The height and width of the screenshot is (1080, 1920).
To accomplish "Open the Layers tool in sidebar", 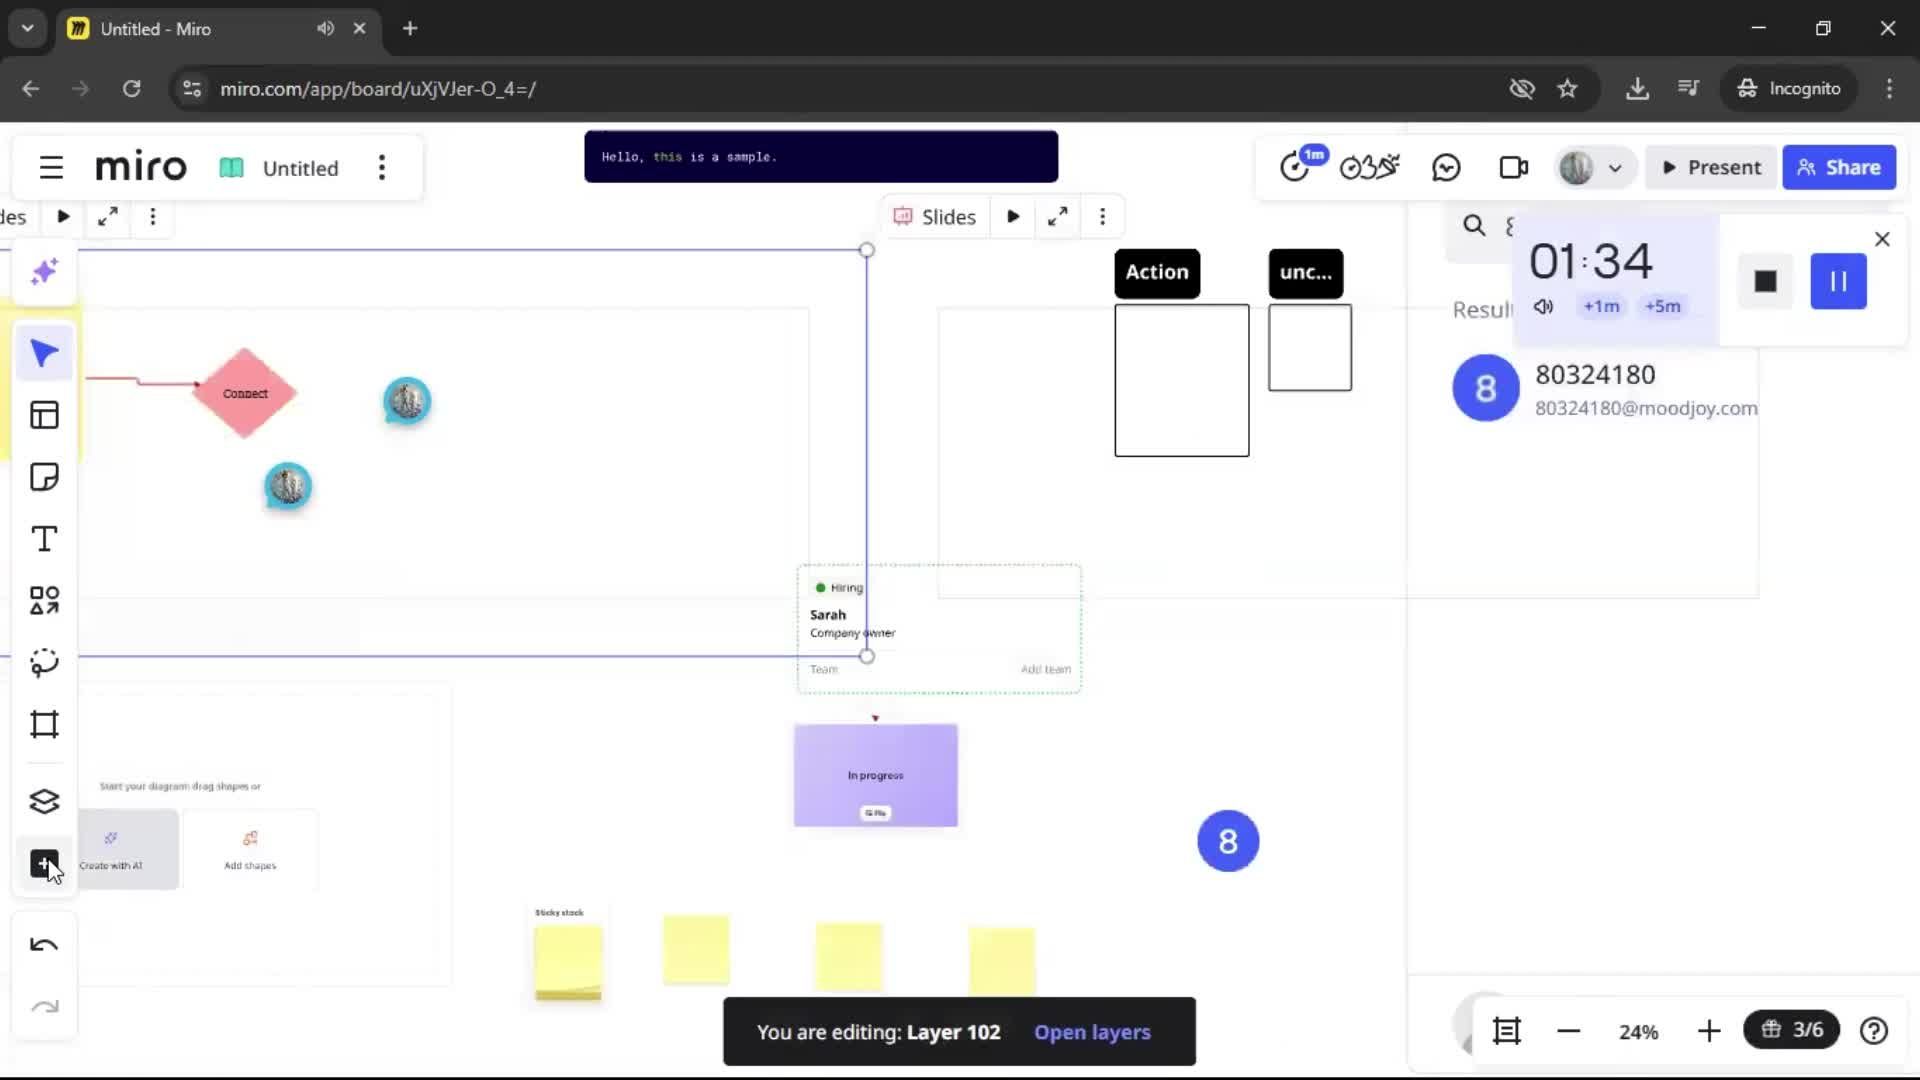I will click(44, 801).
